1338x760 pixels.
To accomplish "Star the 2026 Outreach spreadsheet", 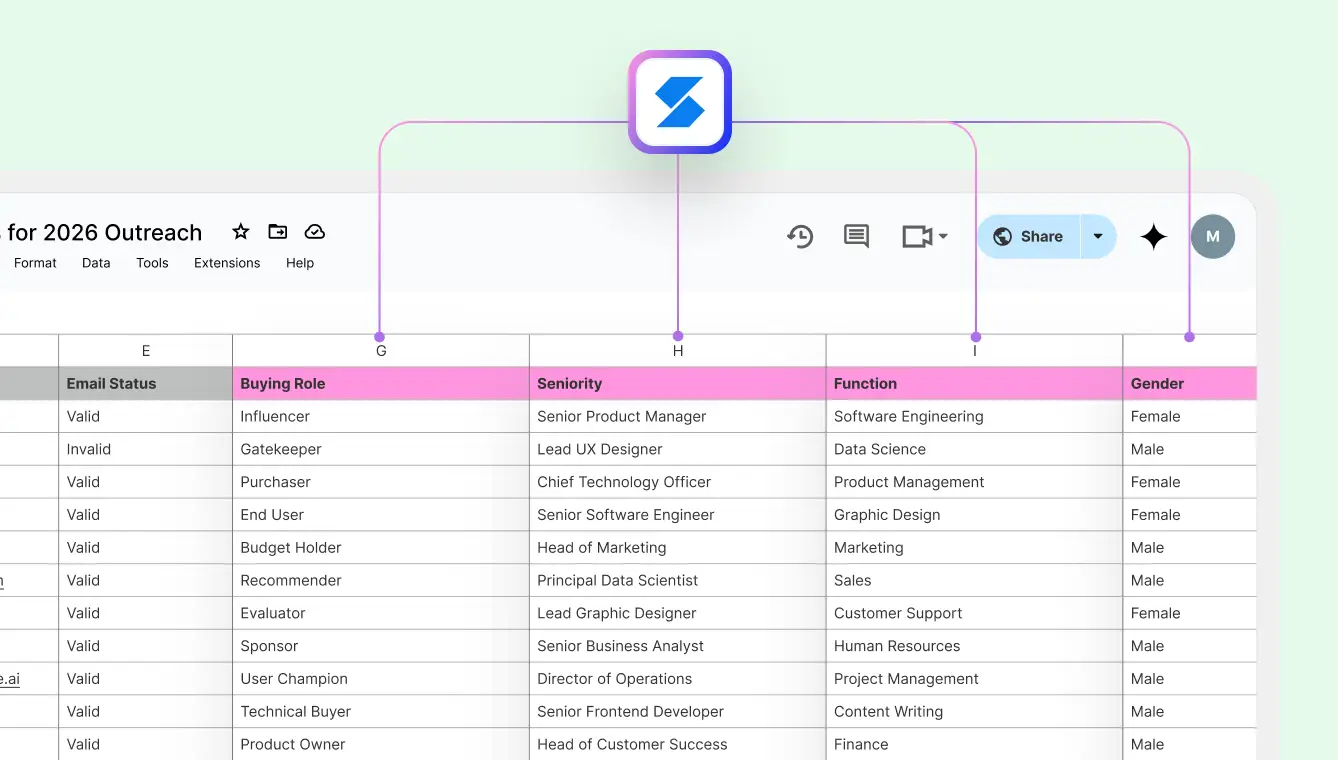I will pyautogui.click(x=240, y=231).
